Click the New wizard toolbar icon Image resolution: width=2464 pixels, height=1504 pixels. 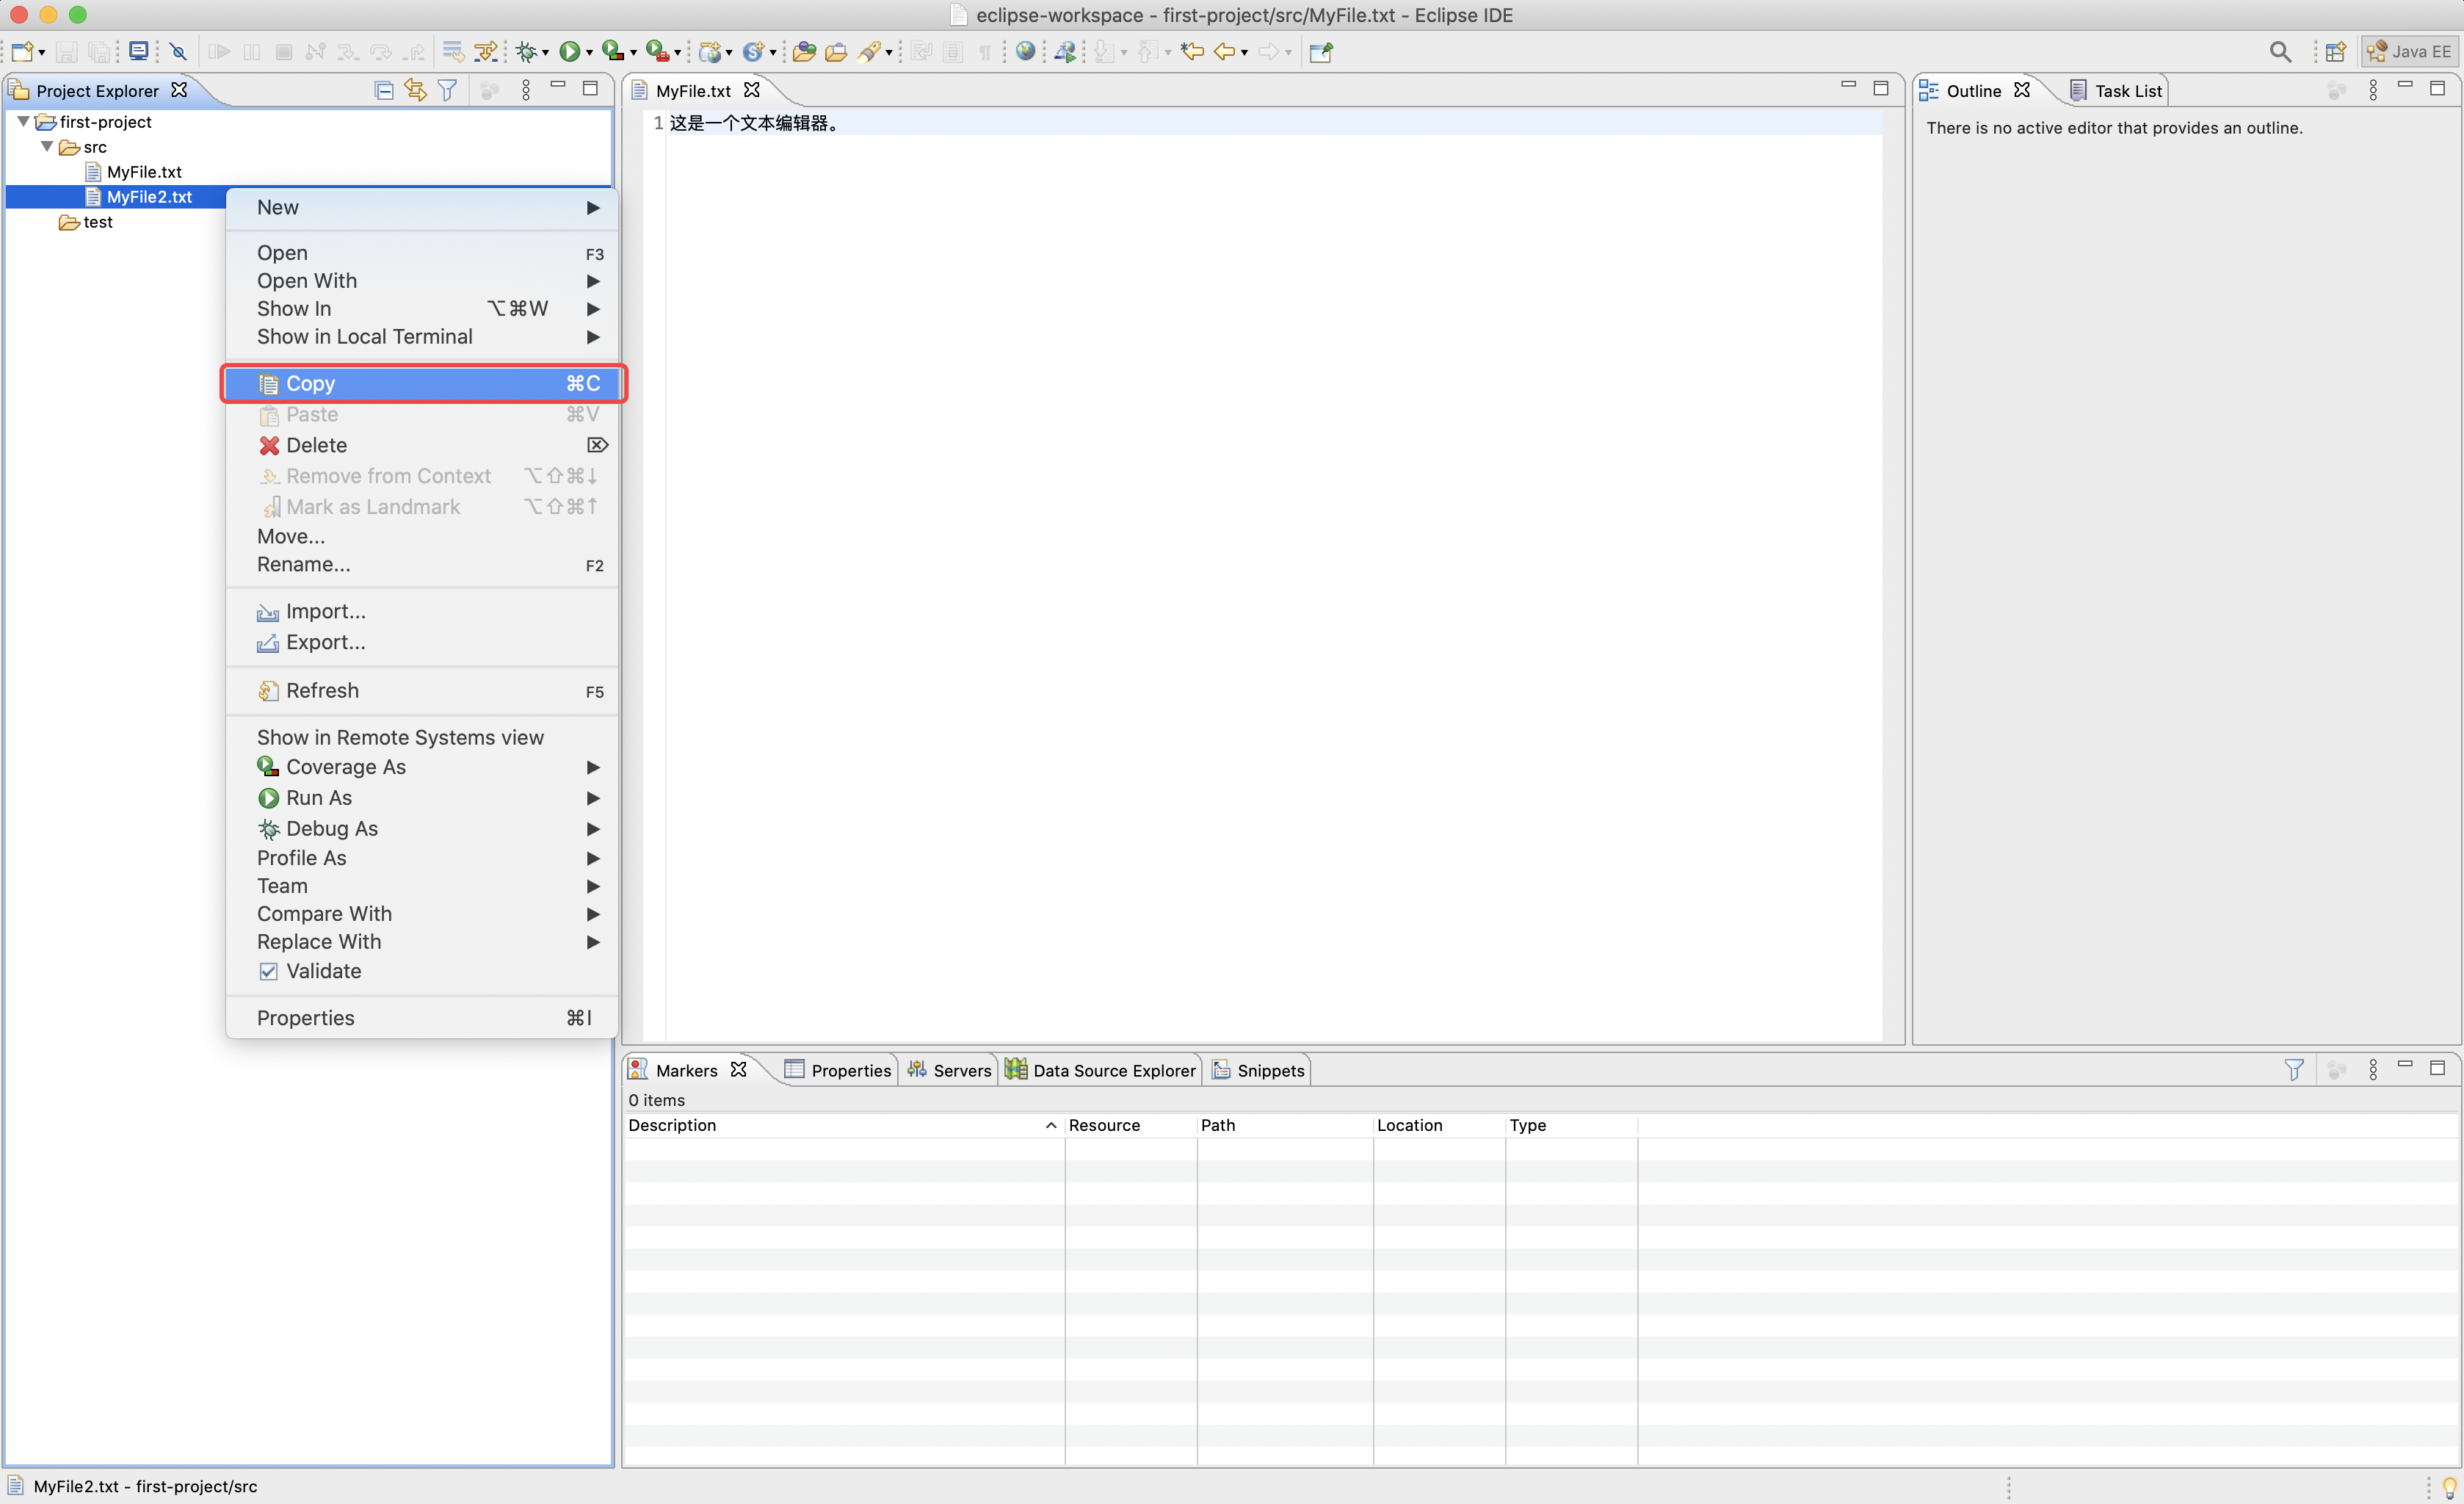pyautogui.click(x=22, y=52)
